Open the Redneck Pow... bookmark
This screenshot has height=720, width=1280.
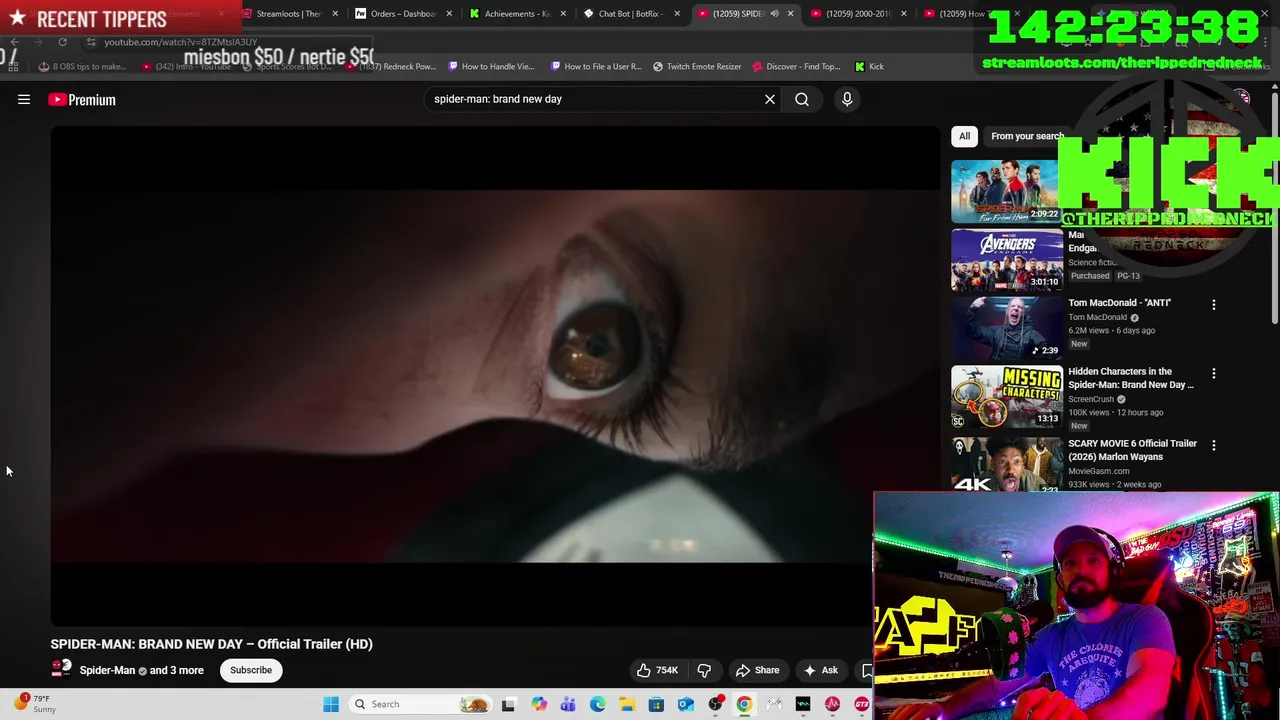[x=391, y=66]
